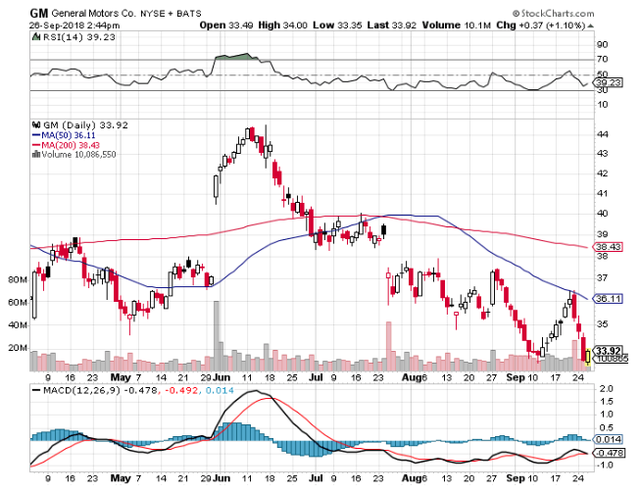Click the RSI 39.23 value tag
This screenshot has height=492, width=640.
tap(608, 82)
